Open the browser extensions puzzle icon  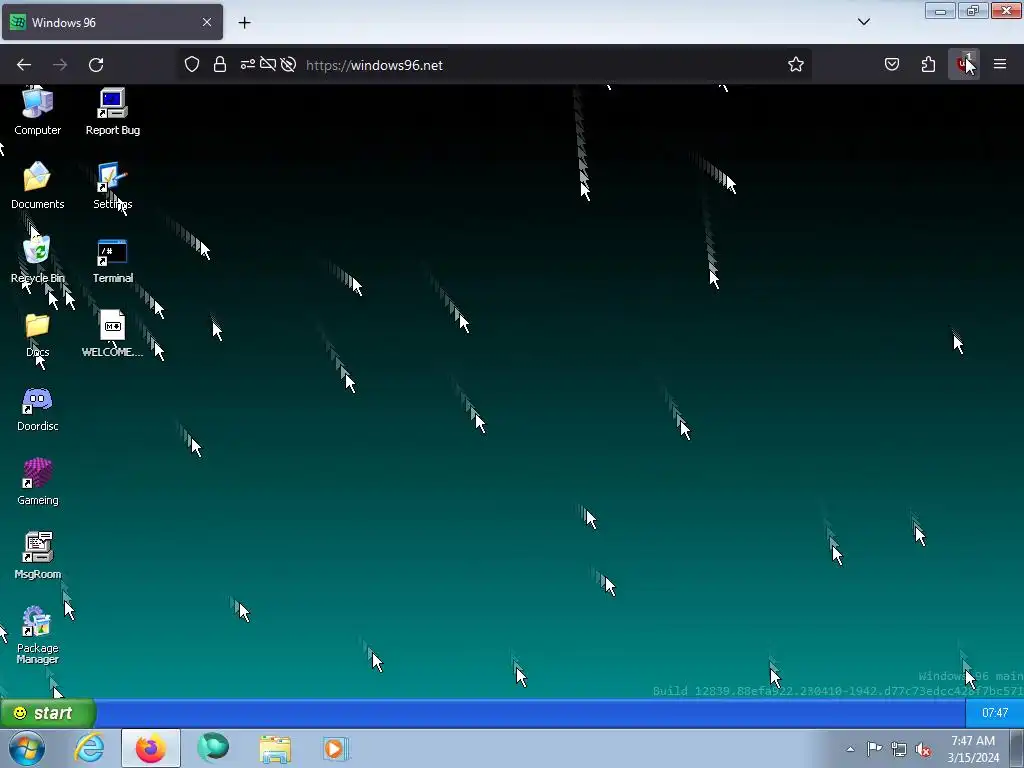click(x=928, y=65)
